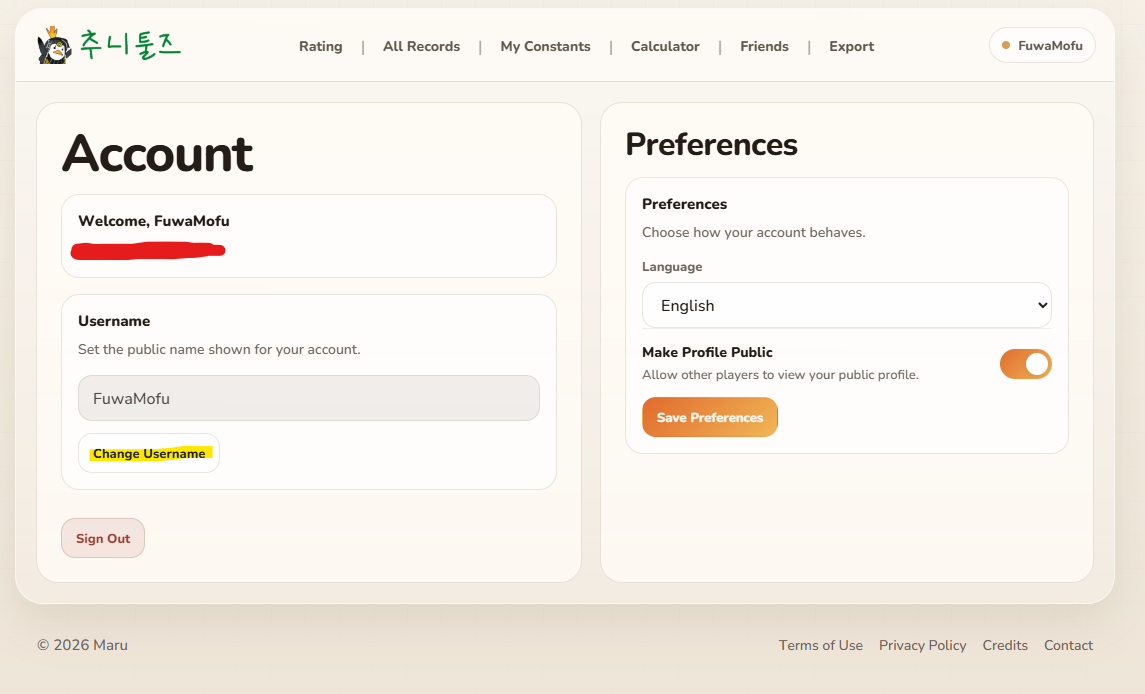Click the Contact footer link
This screenshot has width=1145, height=694.
tap(1068, 645)
